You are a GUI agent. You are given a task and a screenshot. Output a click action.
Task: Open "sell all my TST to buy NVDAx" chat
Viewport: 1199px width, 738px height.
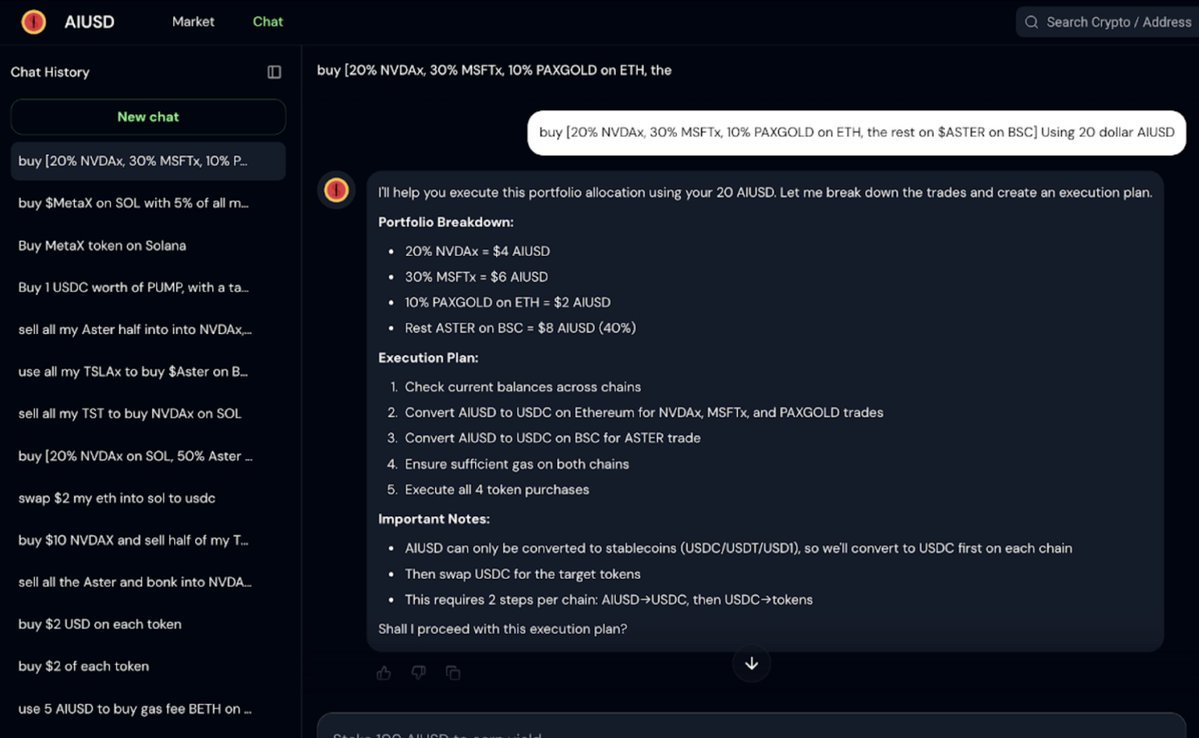point(129,414)
